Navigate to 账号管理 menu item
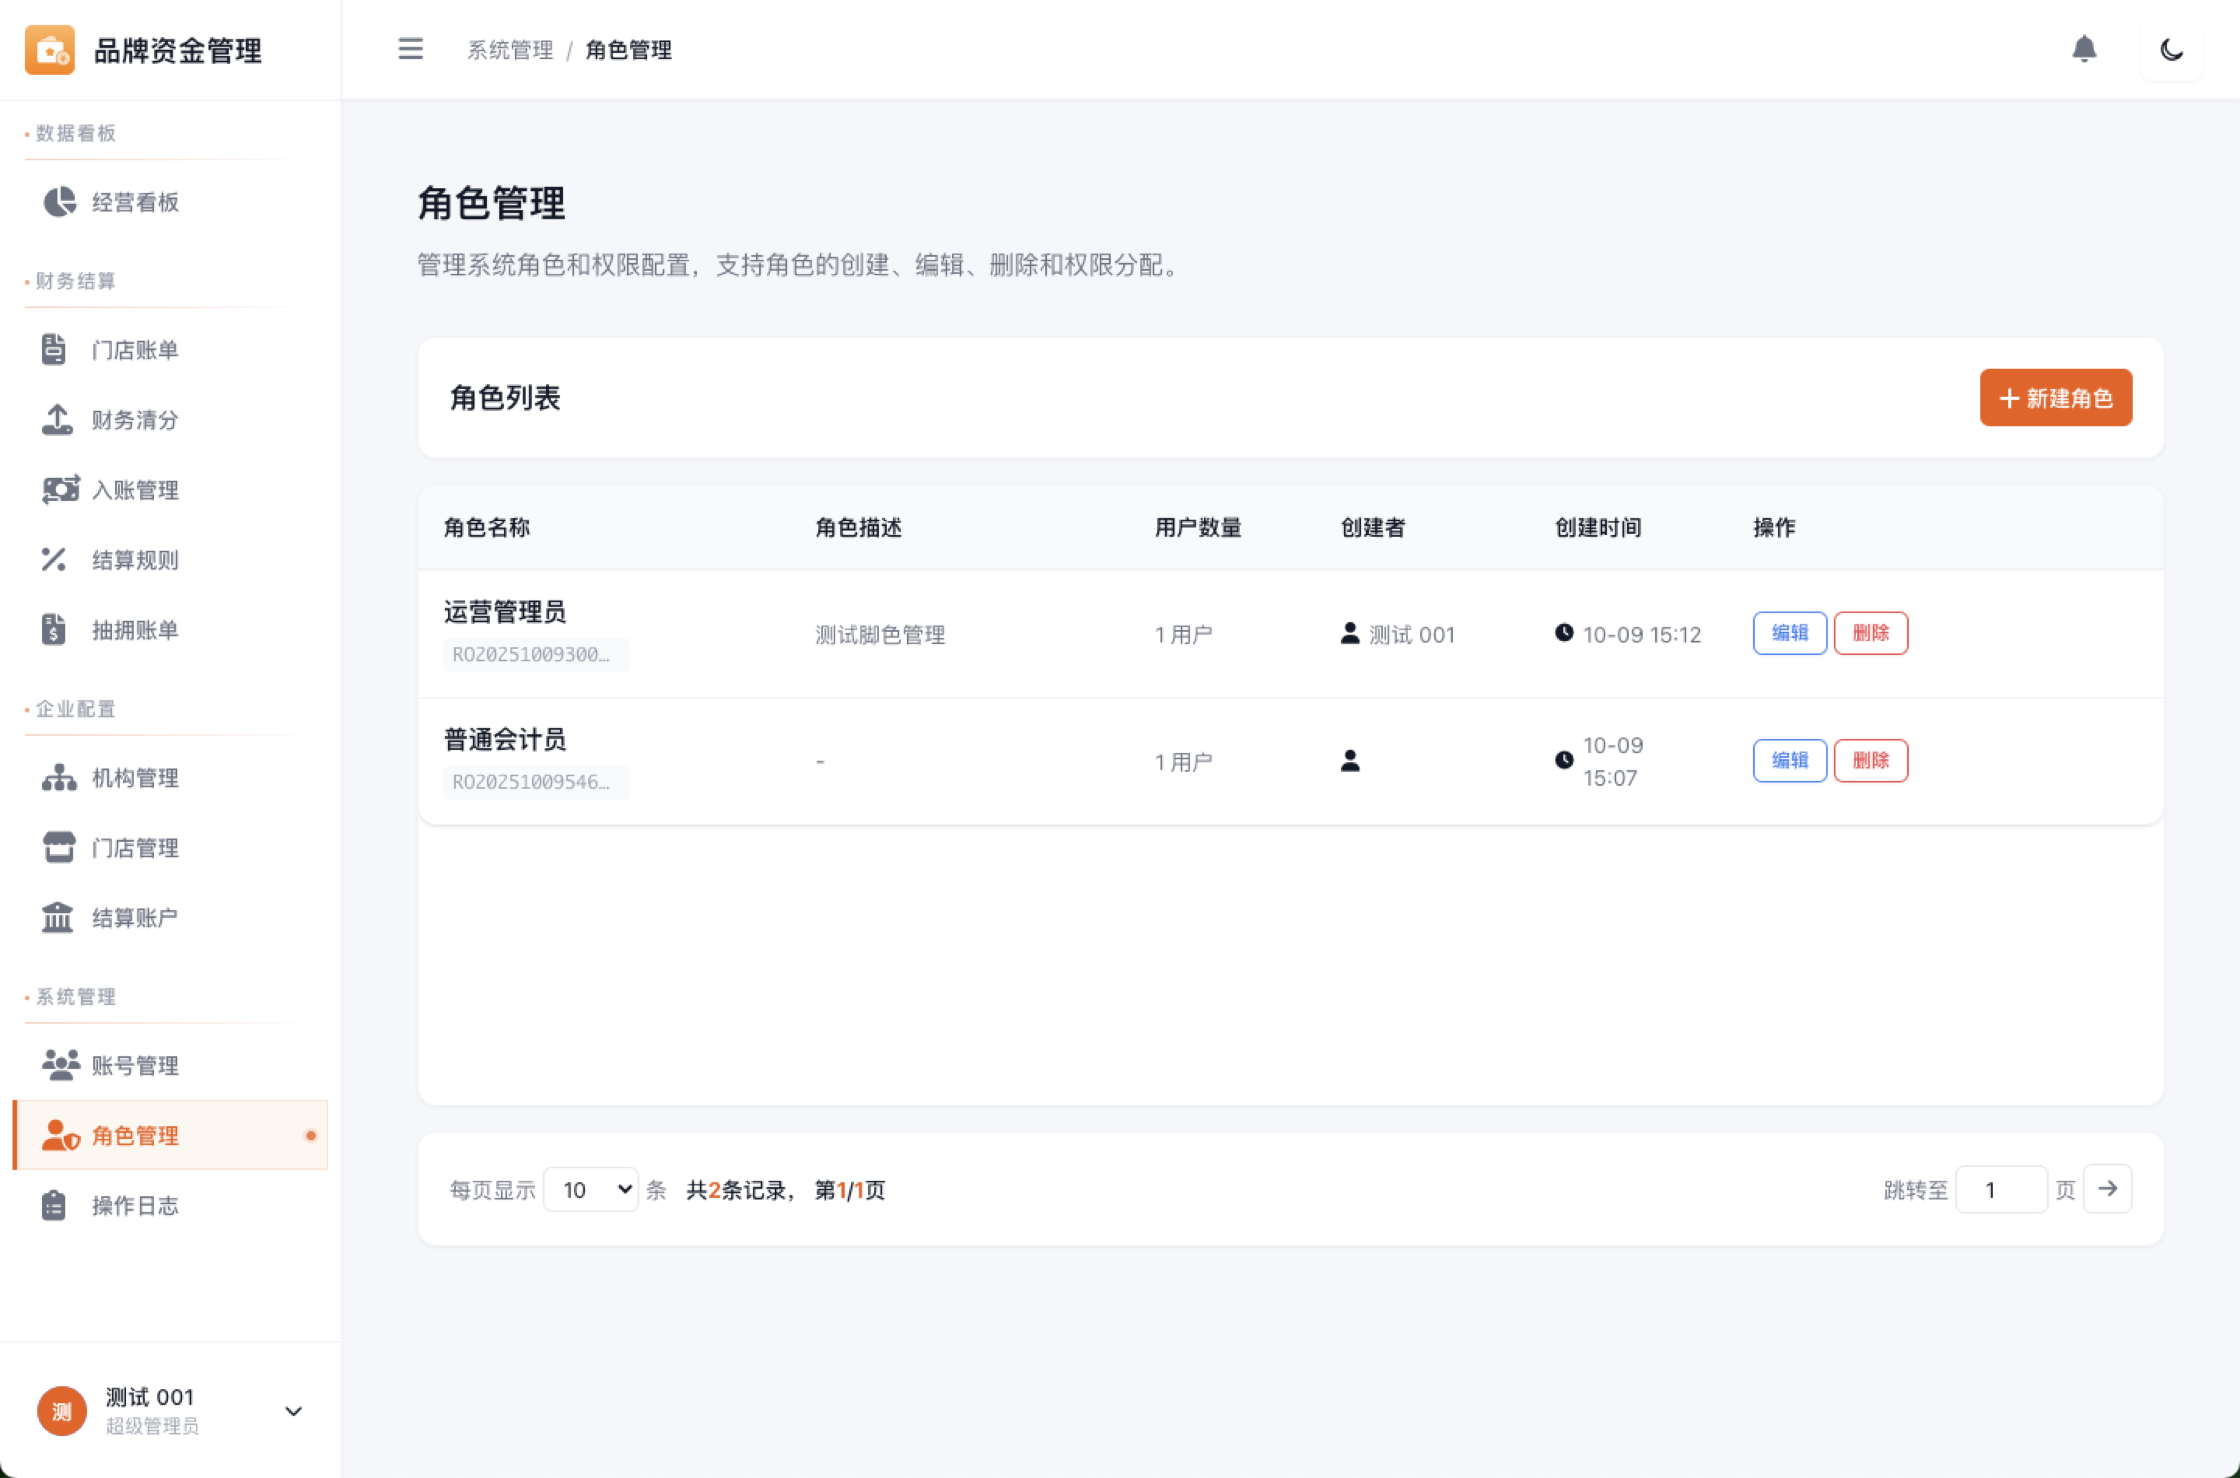This screenshot has height=1478, width=2240. (135, 1066)
